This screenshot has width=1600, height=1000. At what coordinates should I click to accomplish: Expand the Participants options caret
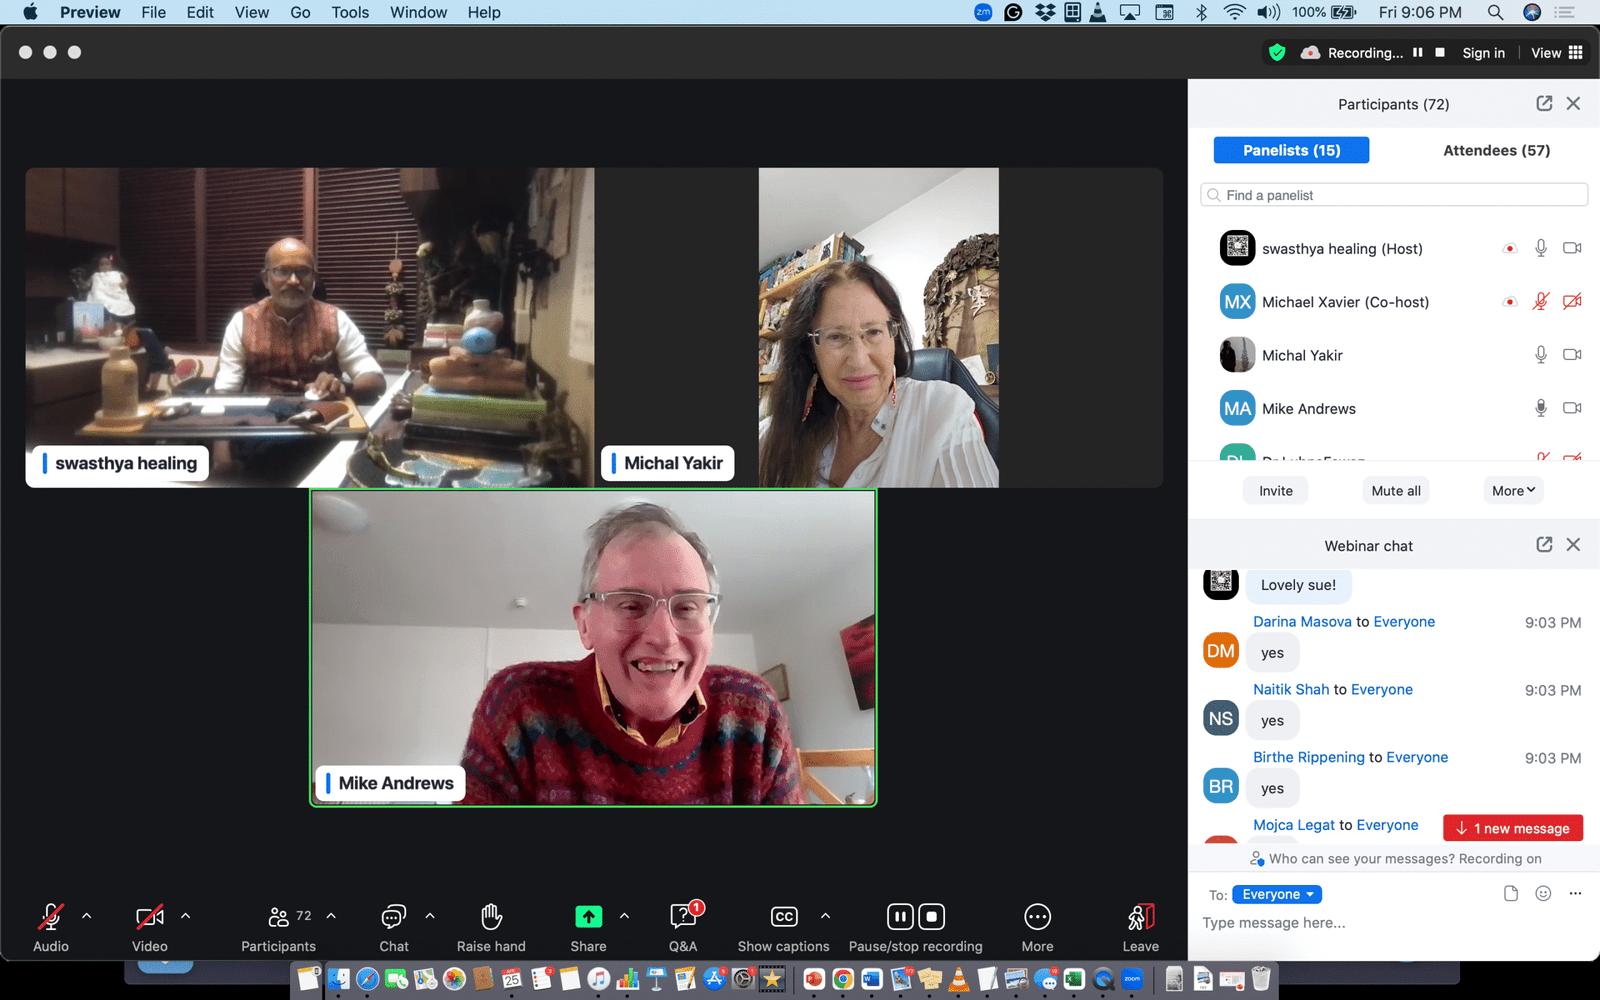331,915
